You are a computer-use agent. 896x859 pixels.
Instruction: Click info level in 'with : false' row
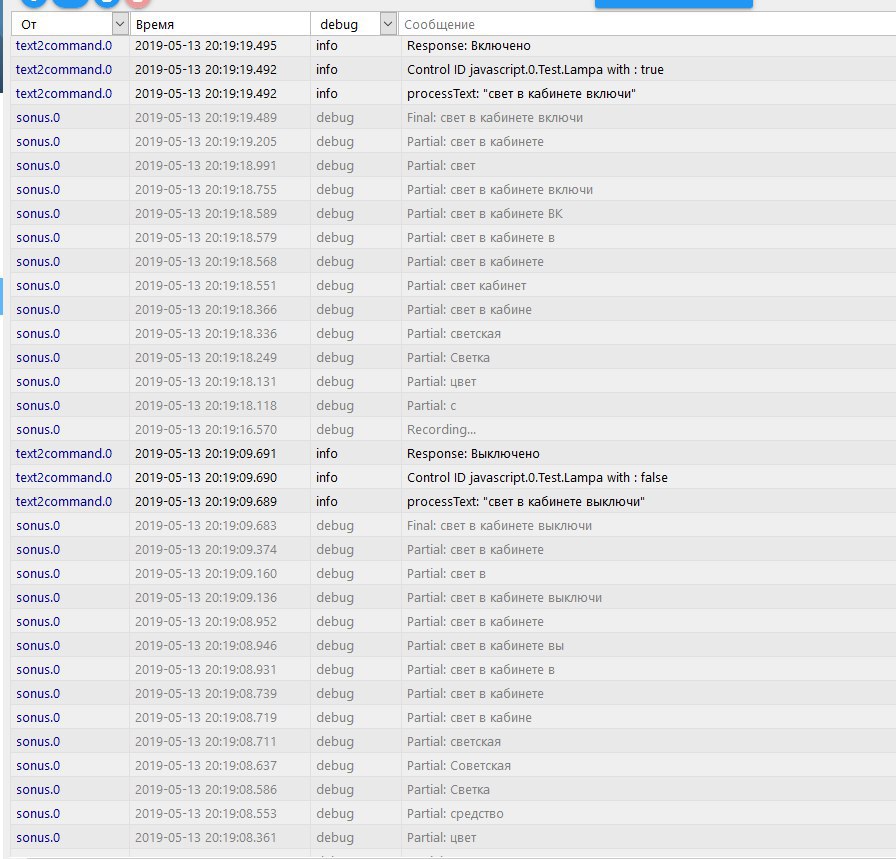tap(327, 478)
